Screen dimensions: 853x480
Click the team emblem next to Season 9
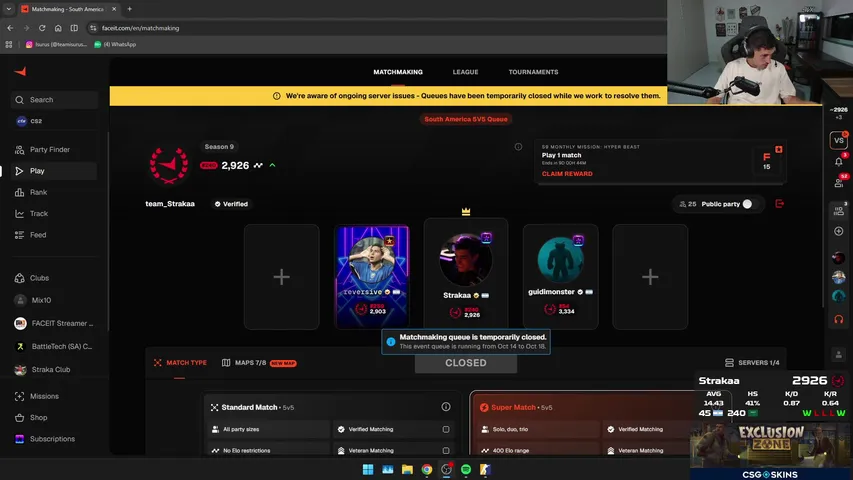pyautogui.click(x=169, y=165)
